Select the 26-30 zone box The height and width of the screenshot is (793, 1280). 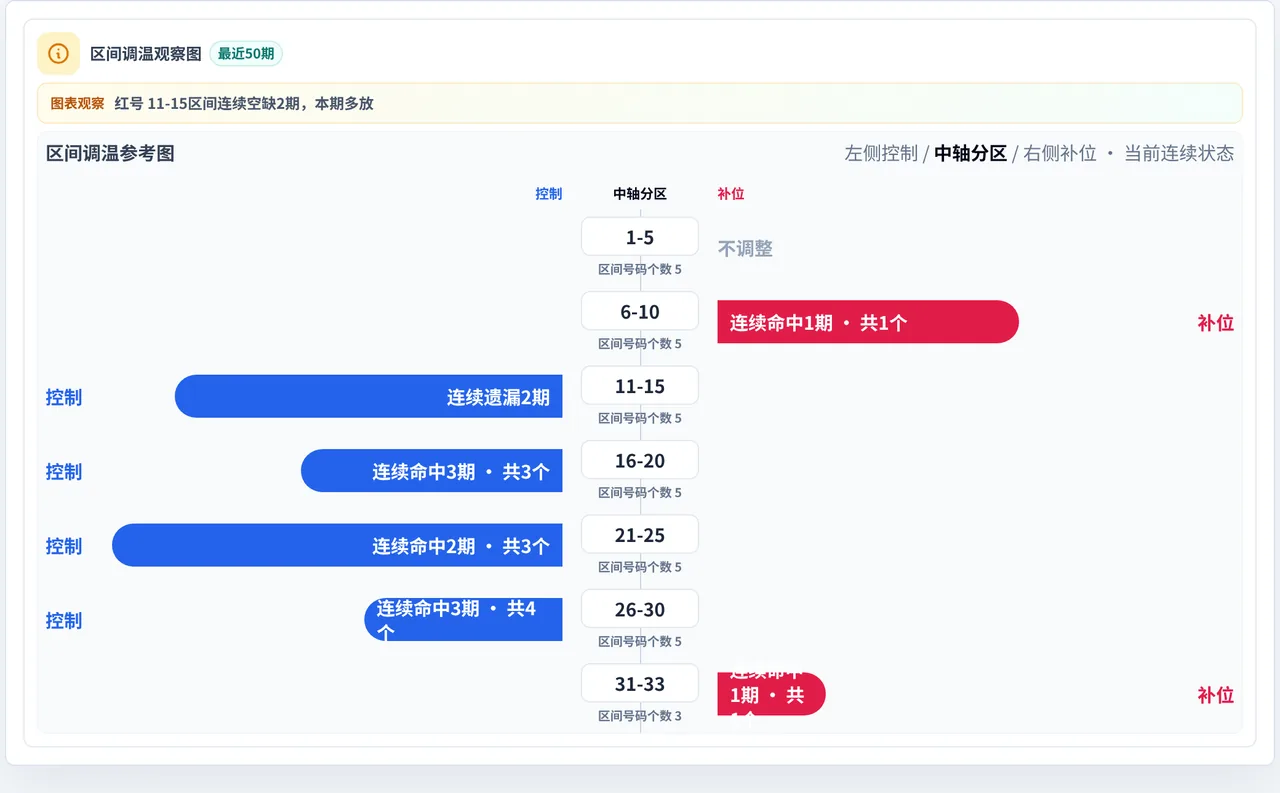[640, 609]
